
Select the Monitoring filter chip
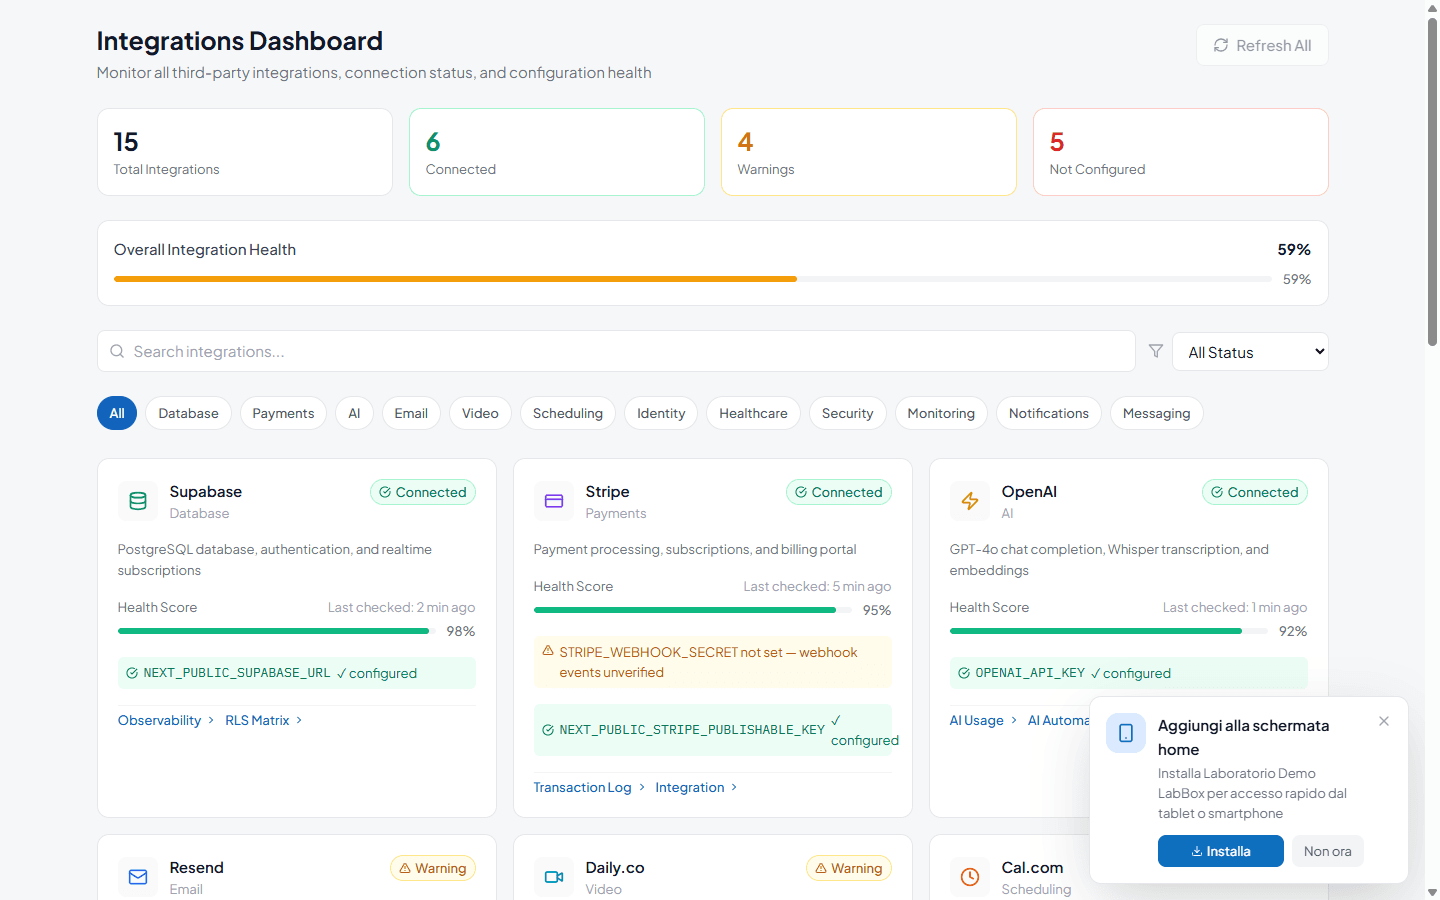tap(941, 413)
